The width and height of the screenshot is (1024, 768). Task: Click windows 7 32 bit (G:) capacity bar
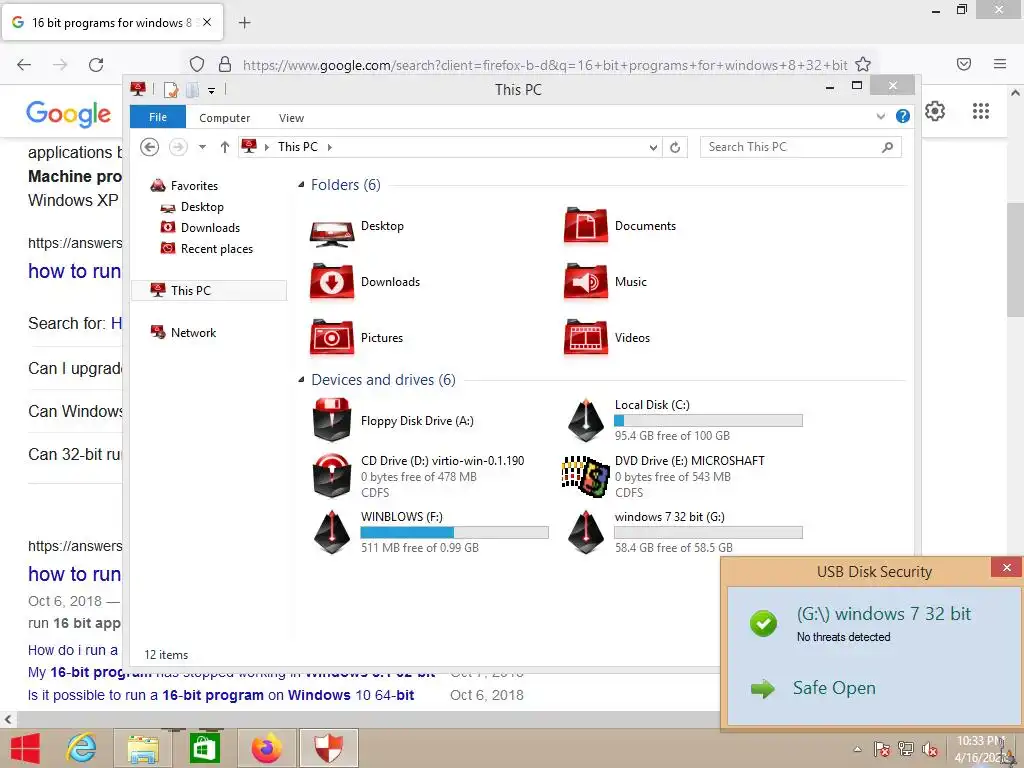pos(708,533)
